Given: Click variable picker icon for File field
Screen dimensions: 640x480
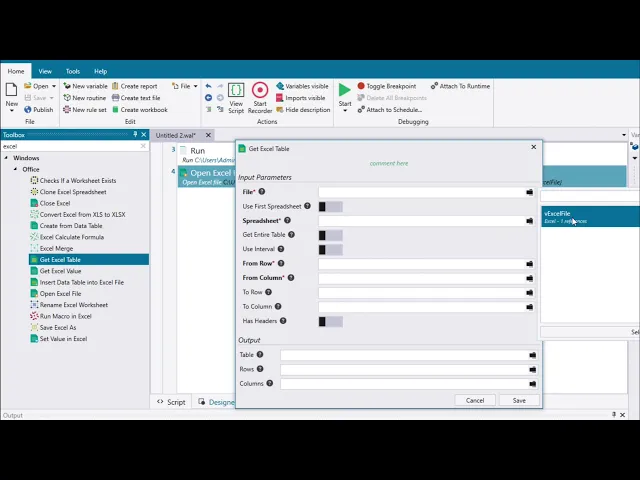Looking at the screenshot, I should 529,192.
